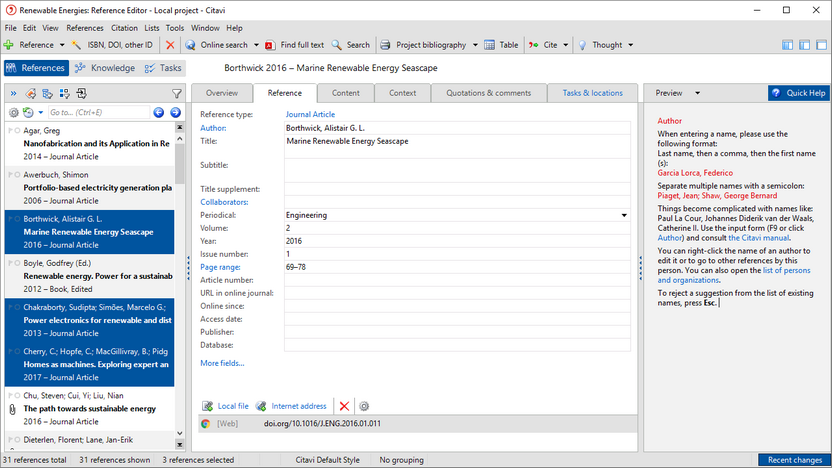Image resolution: width=832 pixels, height=468 pixels.
Task: Click the import selection filter icon
Action: click(82, 94)
